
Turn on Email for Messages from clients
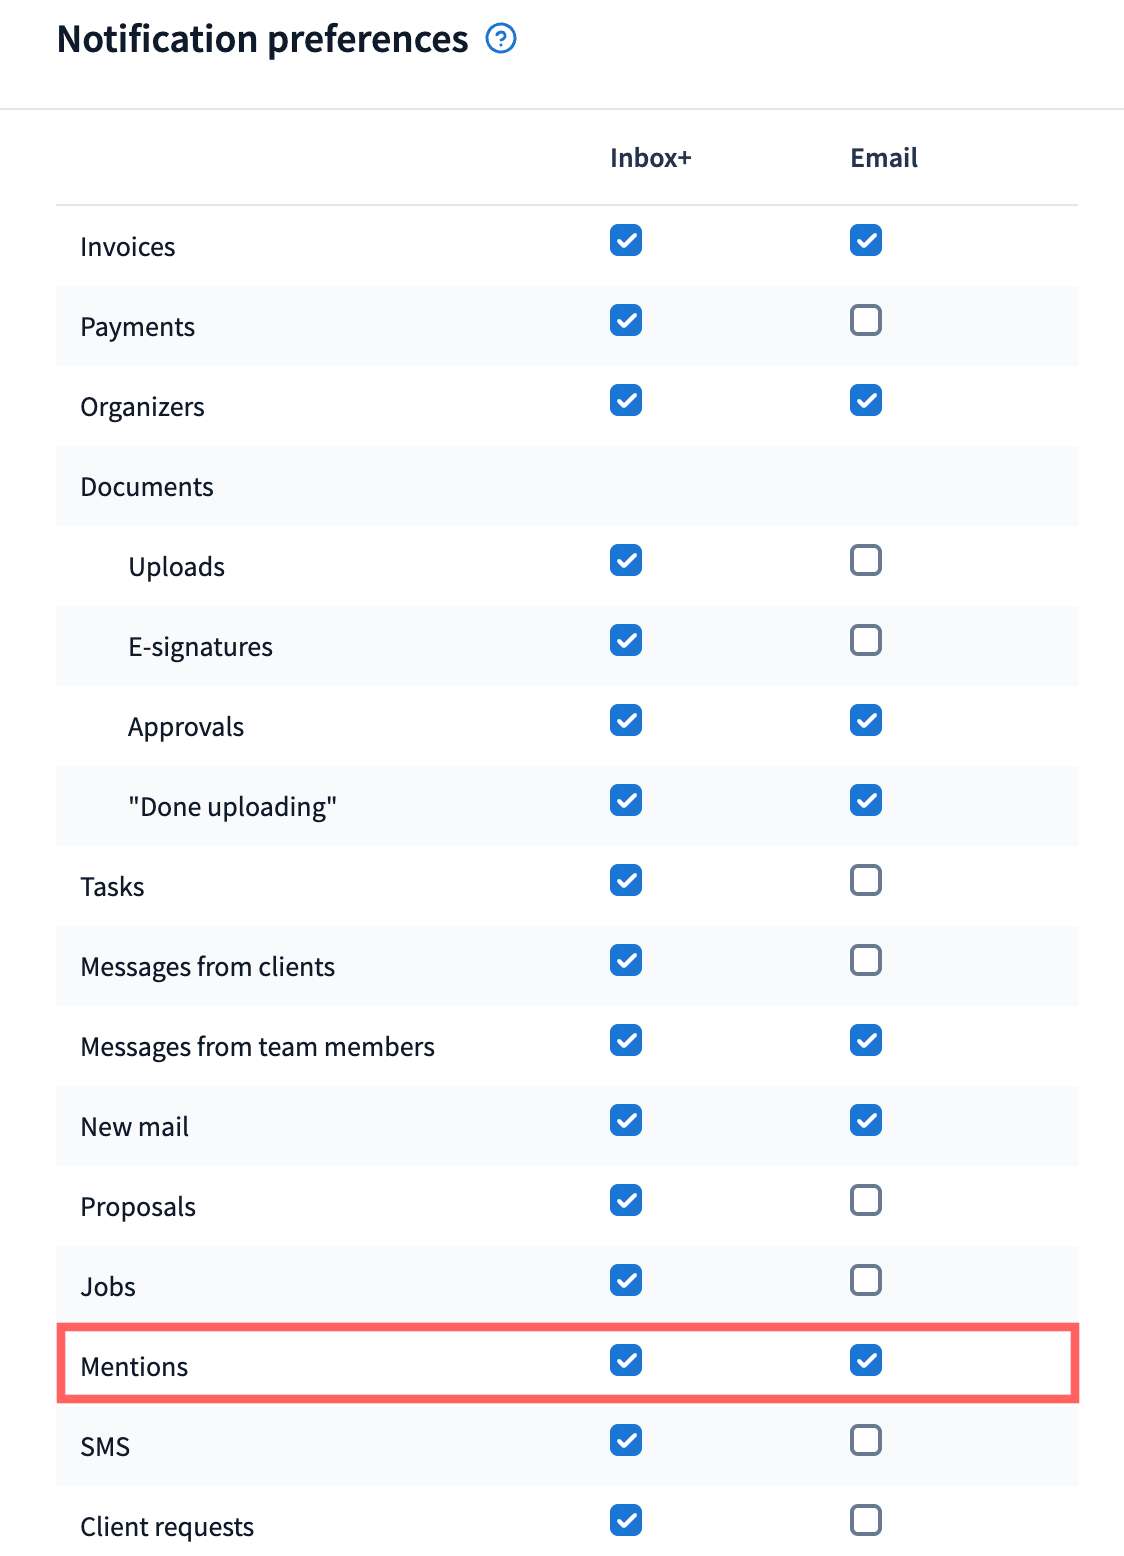coord(866,960)
